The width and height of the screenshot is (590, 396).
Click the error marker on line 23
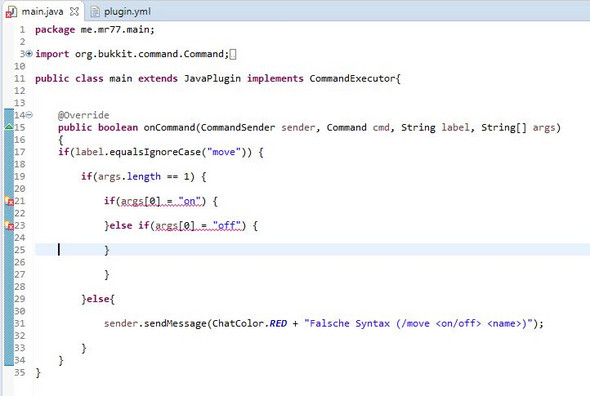[x=9, y=225]
